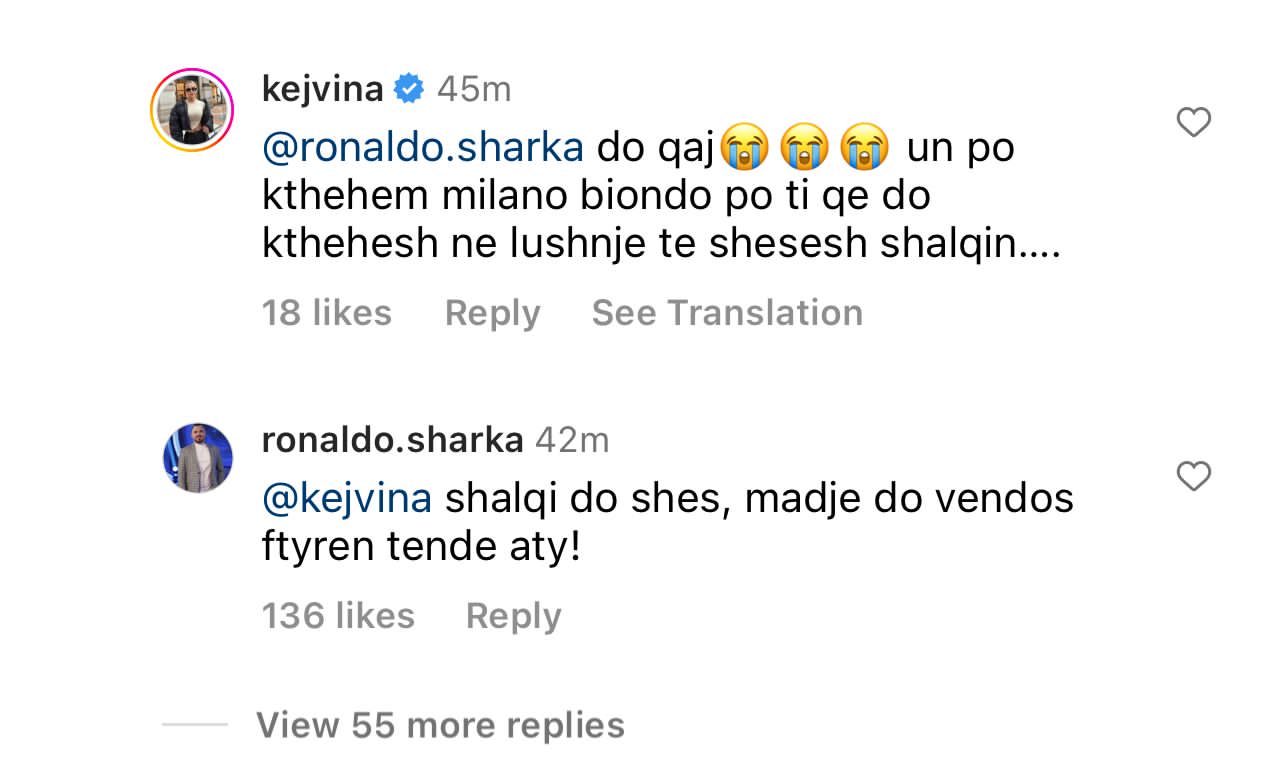Like kejvina's comment with the heart icon
This screenshot has width=1284, height=774.
point(1193,123)
